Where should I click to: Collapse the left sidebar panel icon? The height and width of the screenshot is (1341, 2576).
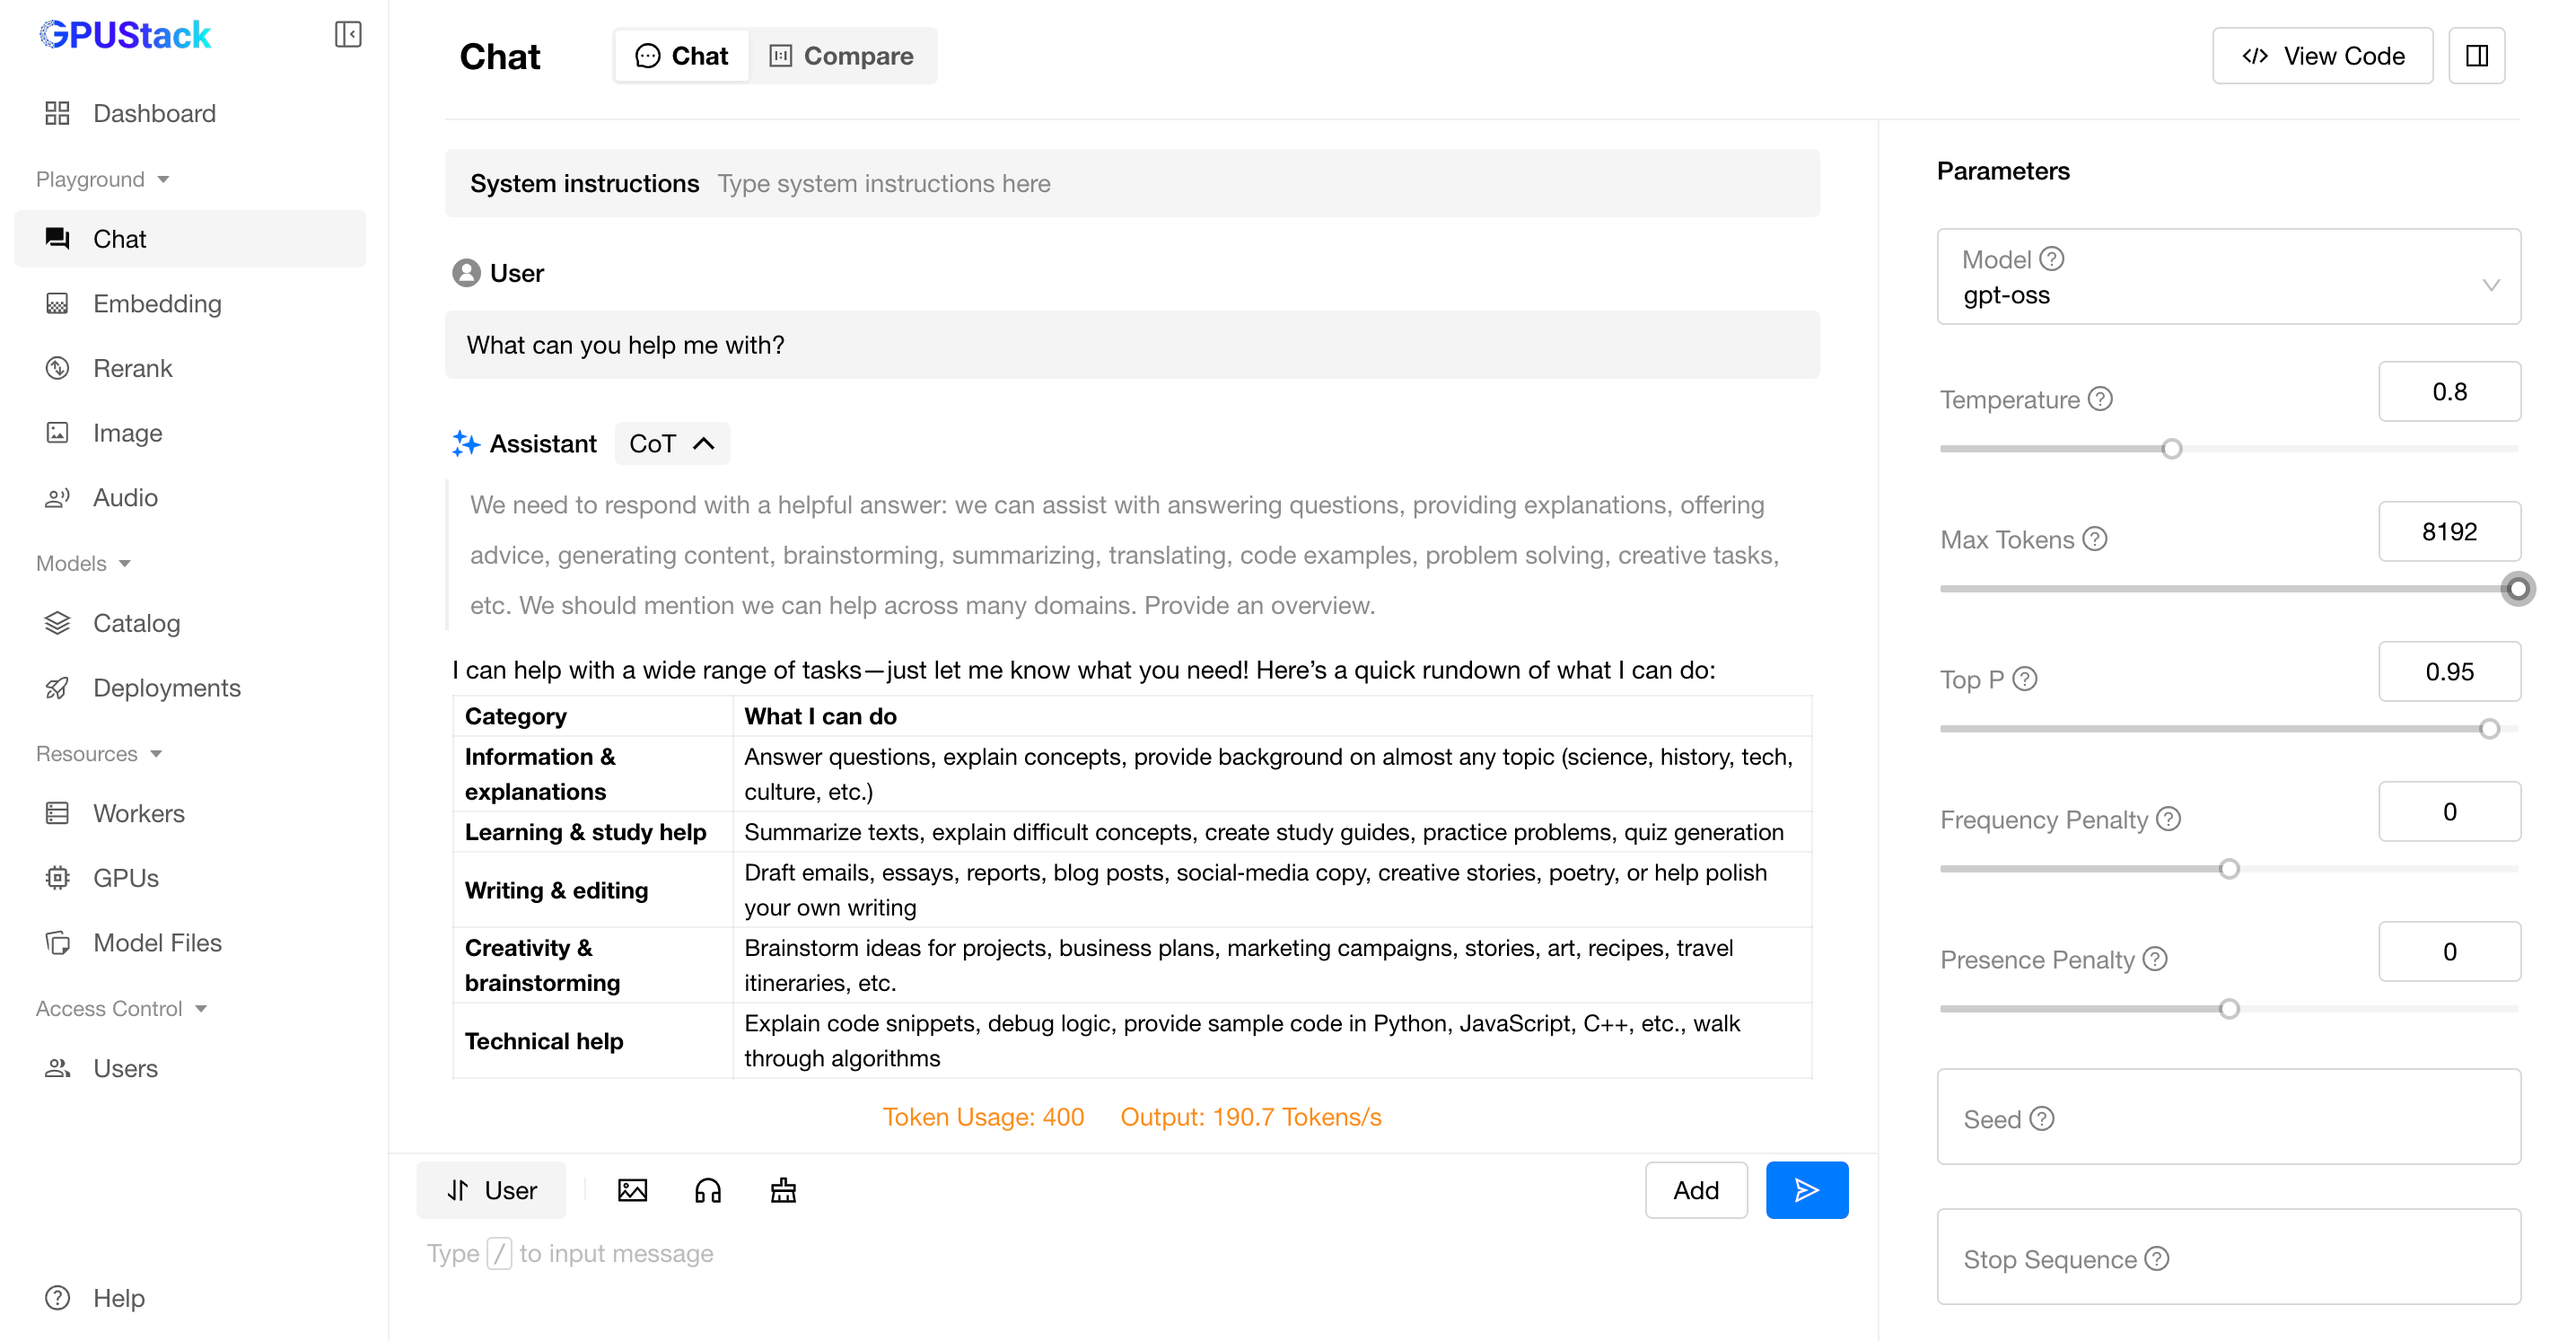pyautogui.click(x=347, y=34)
